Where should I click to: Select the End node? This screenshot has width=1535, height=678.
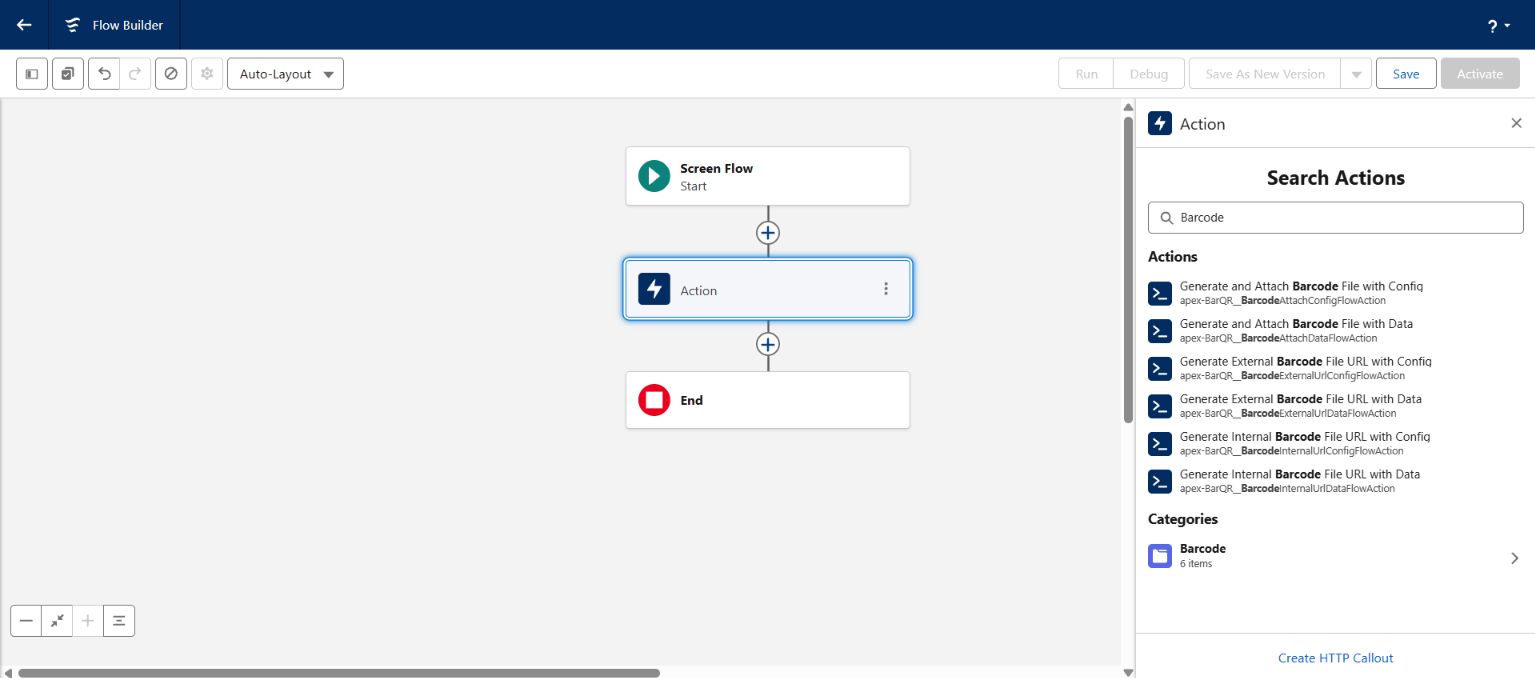[768, 400]
